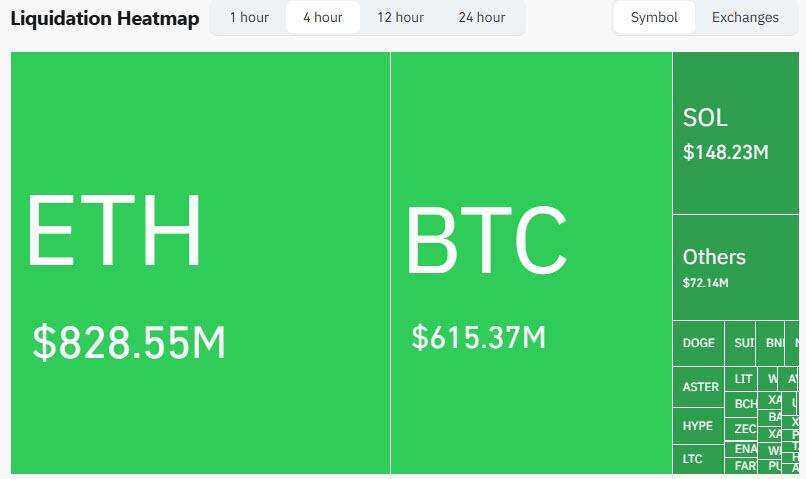Image resolution: width=806 pixels, height=479 pixels.
Task: Select the Symbol view toggle
Action: click(654, 18)
